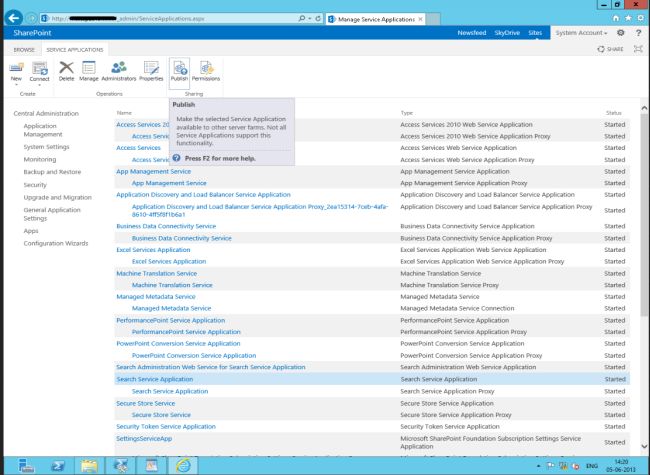Open PowerShell from the taskbar
The image size is (650, 475).
tap(58, 465)
